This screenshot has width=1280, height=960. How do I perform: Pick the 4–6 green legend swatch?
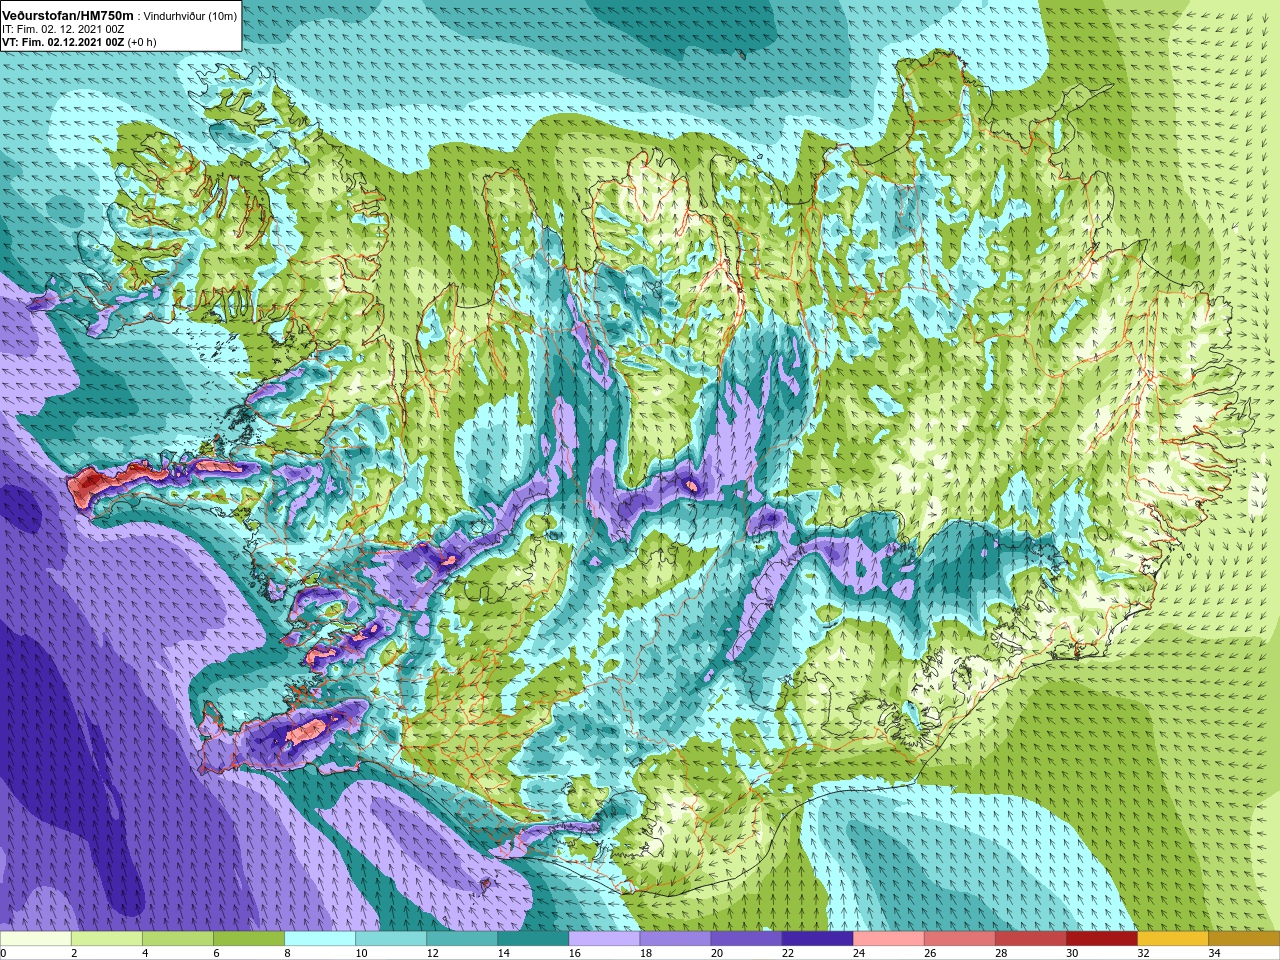[x=178, y=939]
